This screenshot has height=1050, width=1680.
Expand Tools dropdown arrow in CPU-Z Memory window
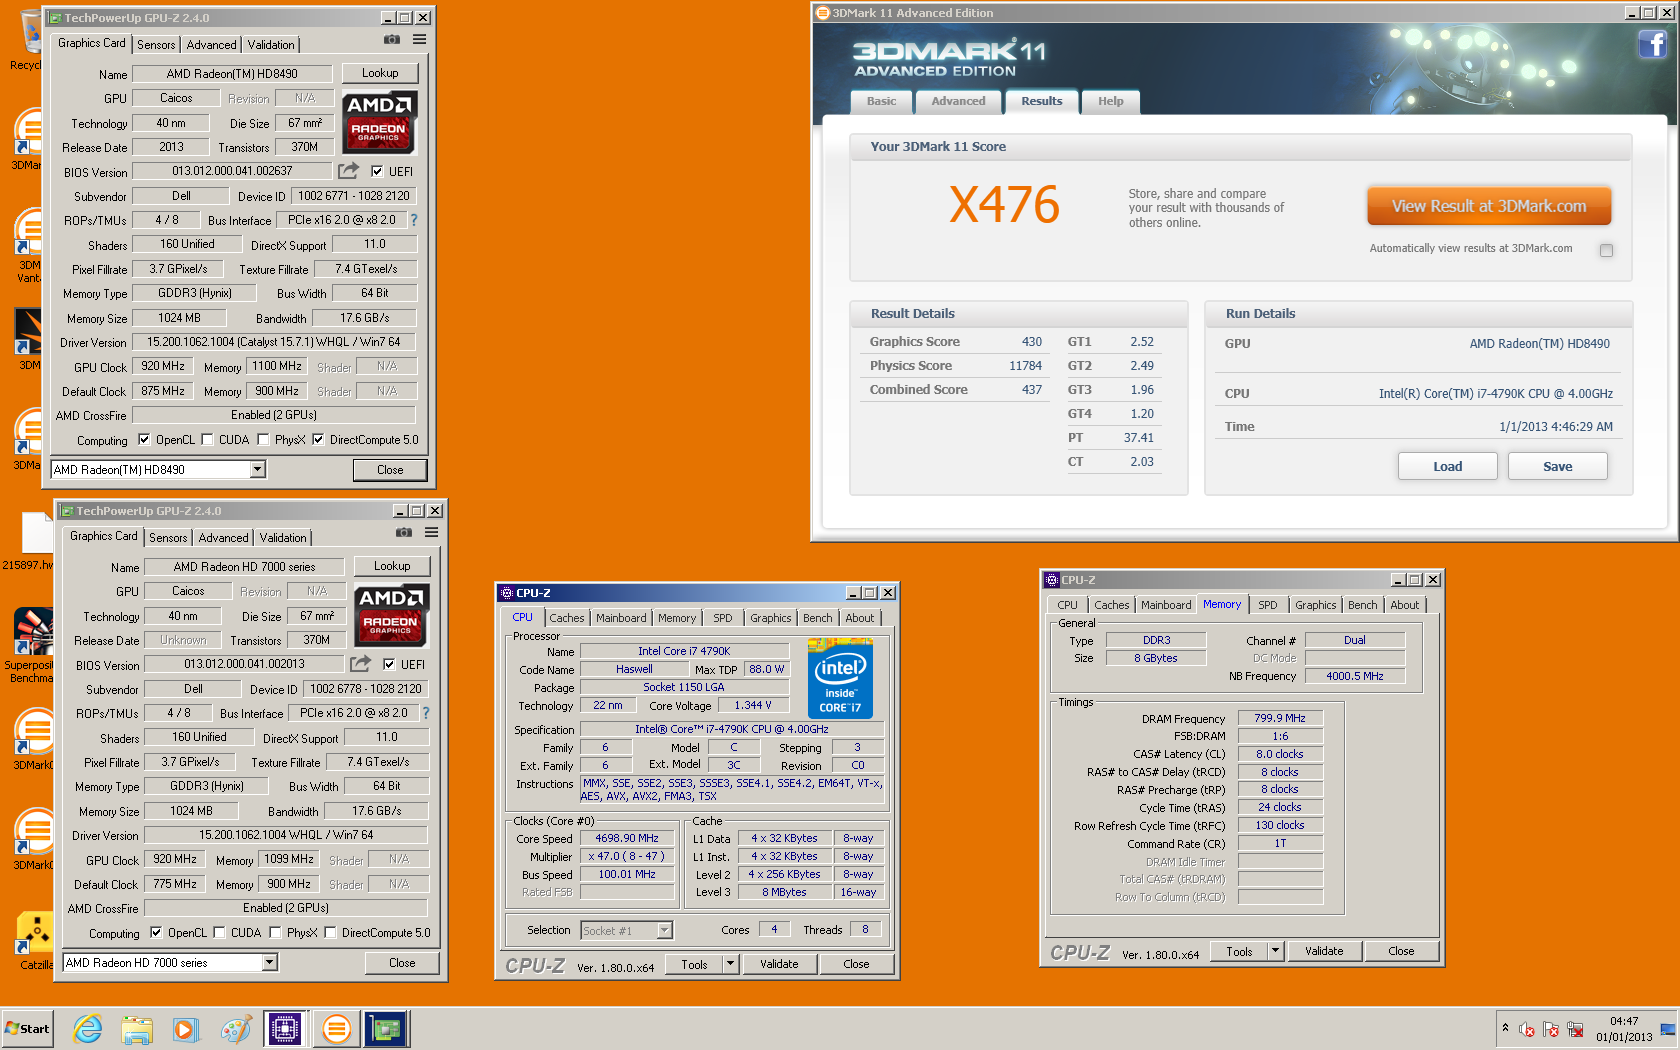pyautogui.click(x=1275, y=951)
